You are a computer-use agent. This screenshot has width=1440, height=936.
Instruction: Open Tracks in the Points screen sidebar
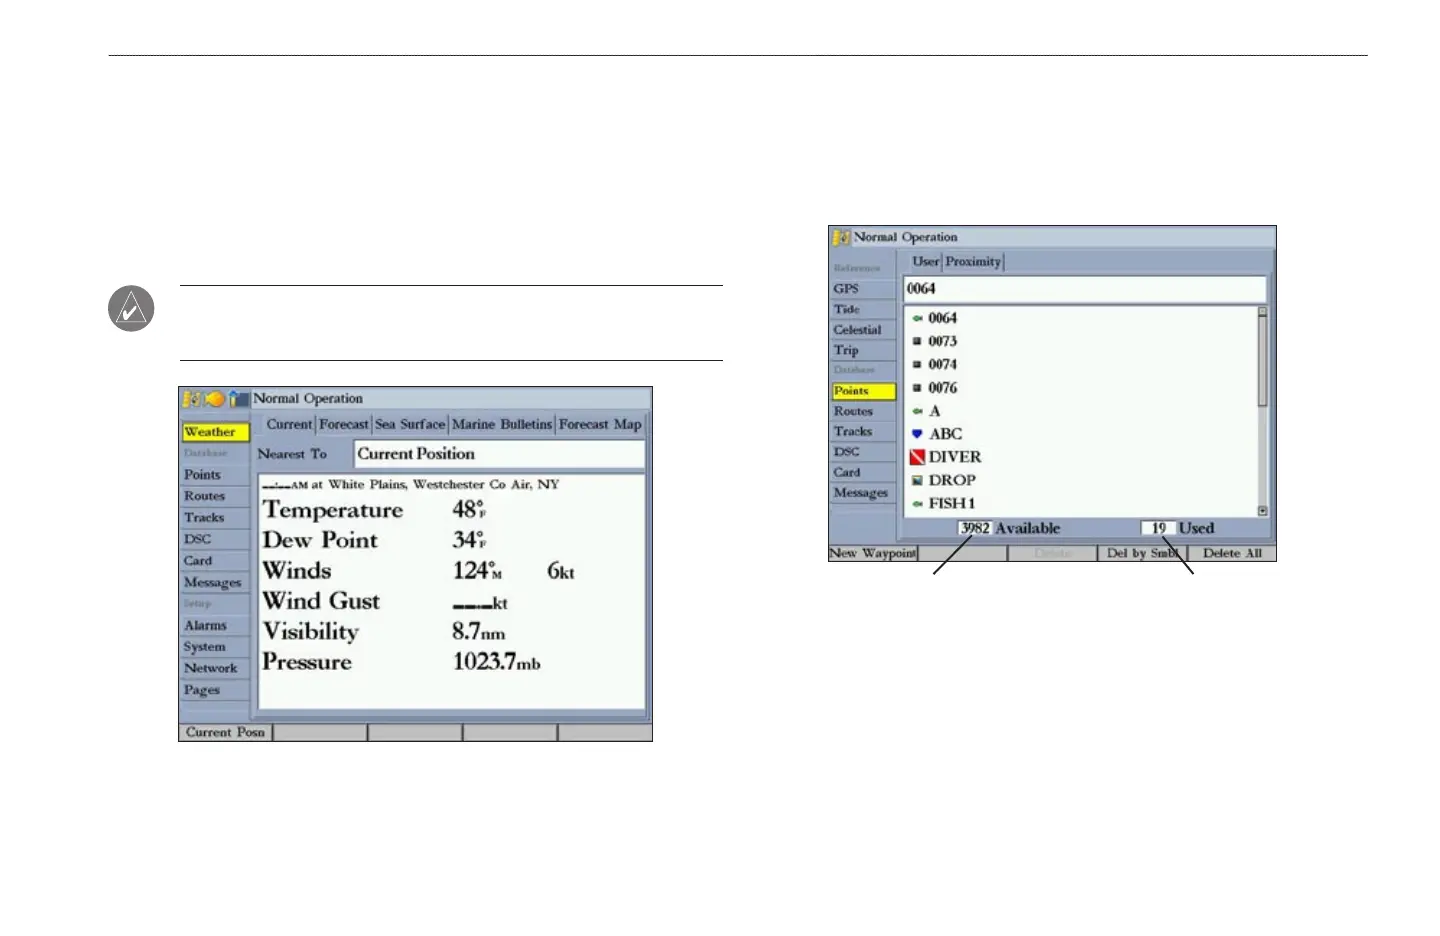(864, 431)
